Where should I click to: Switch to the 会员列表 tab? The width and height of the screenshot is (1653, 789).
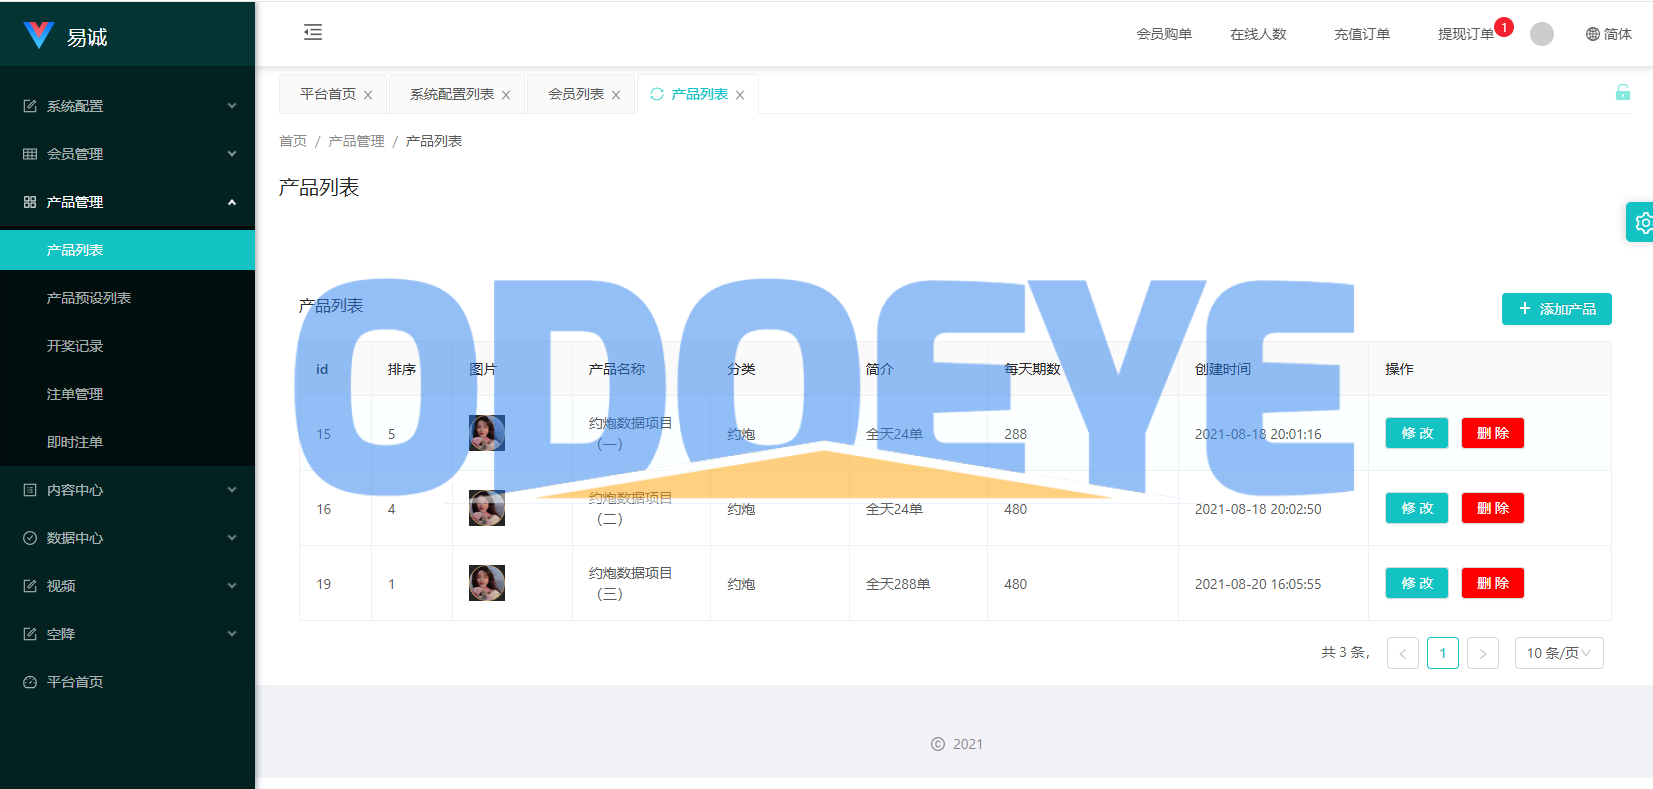(x=576, y=94)
